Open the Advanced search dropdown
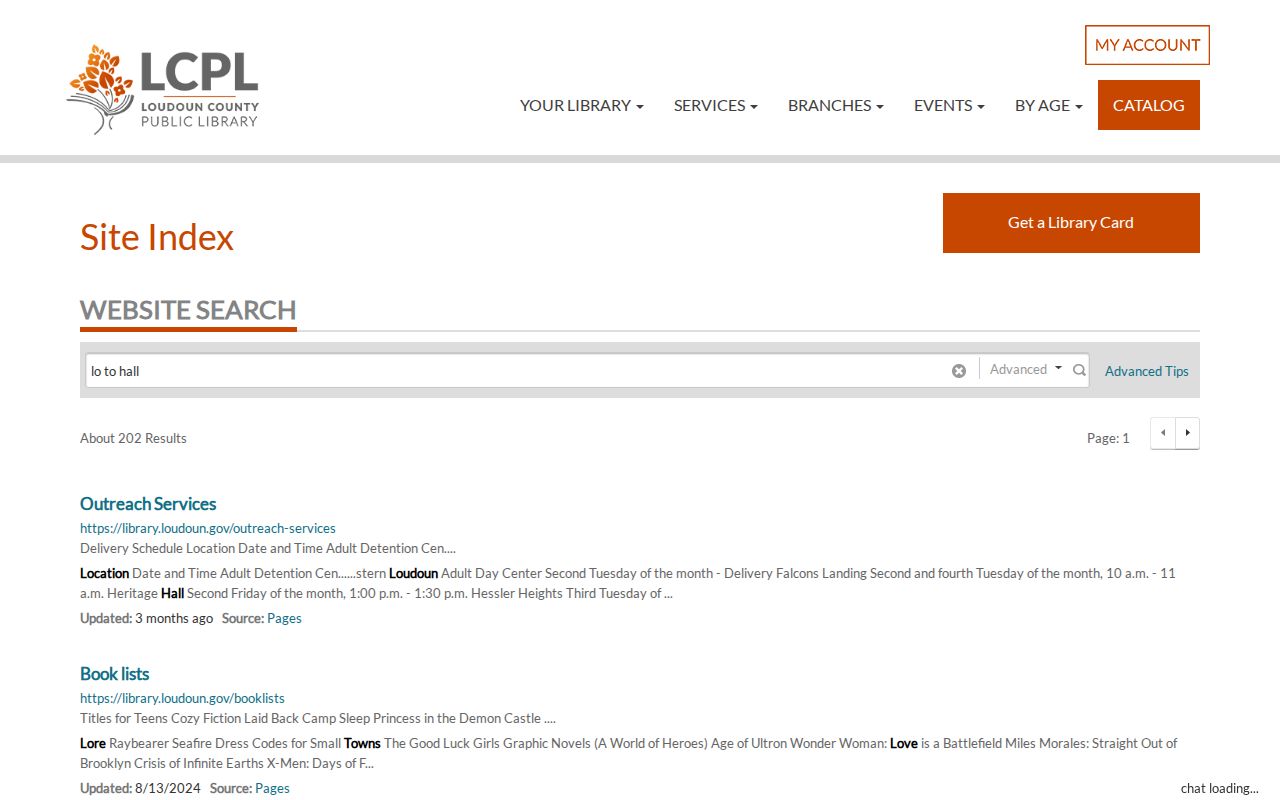Image resolution: width=1280 pixels, height=800 pixels. coord(1026,369)
